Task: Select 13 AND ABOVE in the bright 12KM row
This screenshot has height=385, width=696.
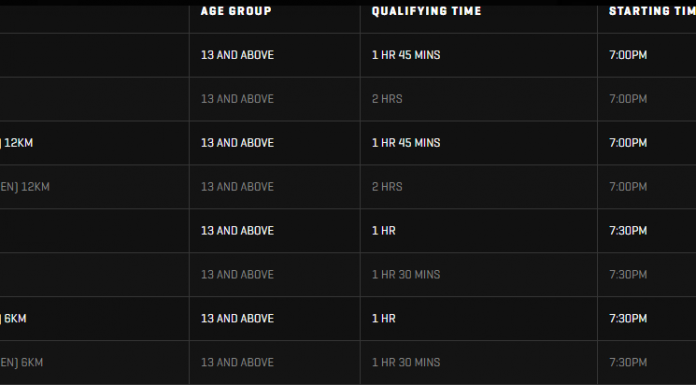Action: click(x=237, y=143)
